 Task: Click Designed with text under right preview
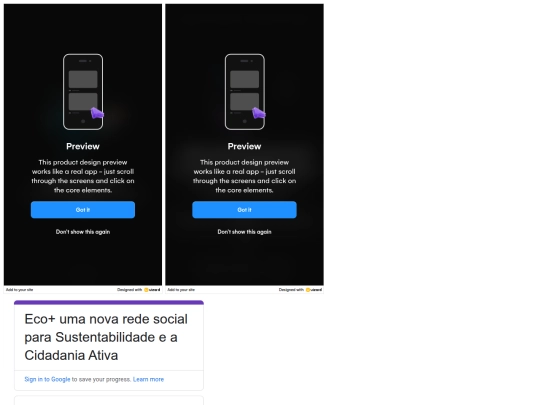(x=291, y=290)
